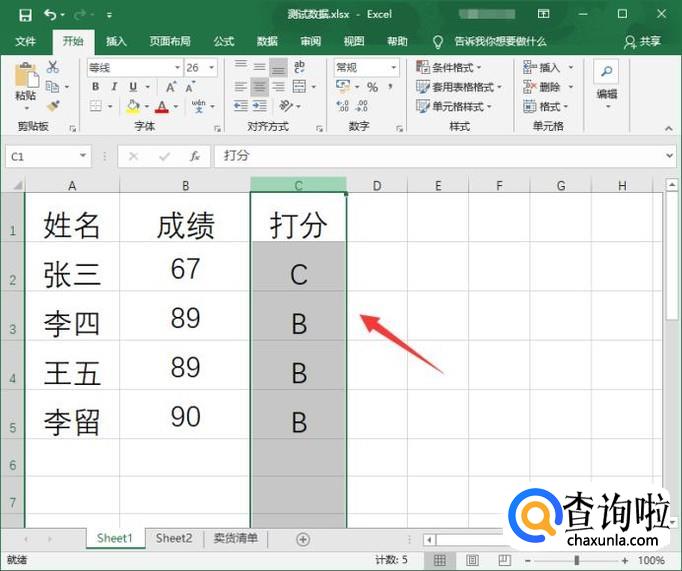The height and width of the screenshot is (571, 682).
Task: Click the Paste clipboard icon
Action: click(x=25, y=80)
